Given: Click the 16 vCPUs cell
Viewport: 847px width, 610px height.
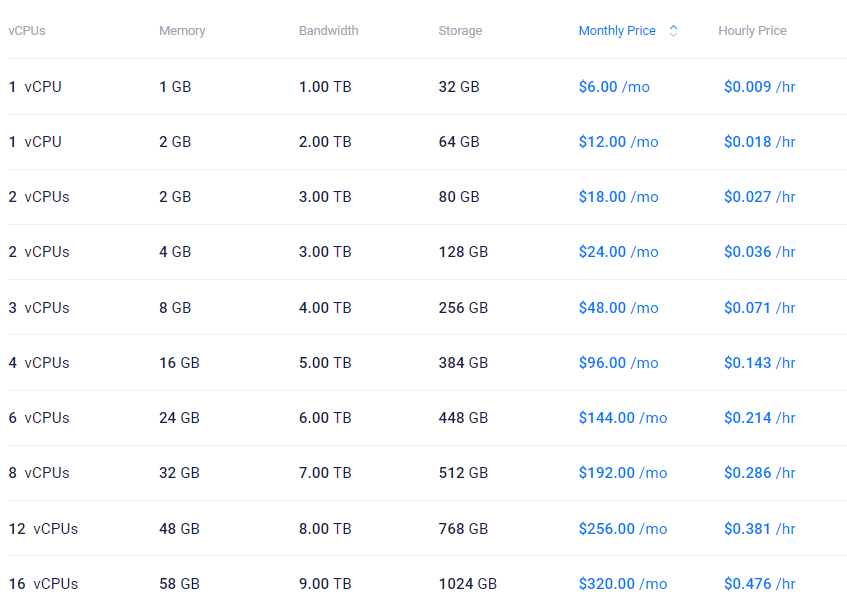Looking at the screenshot, I should 43,584.
